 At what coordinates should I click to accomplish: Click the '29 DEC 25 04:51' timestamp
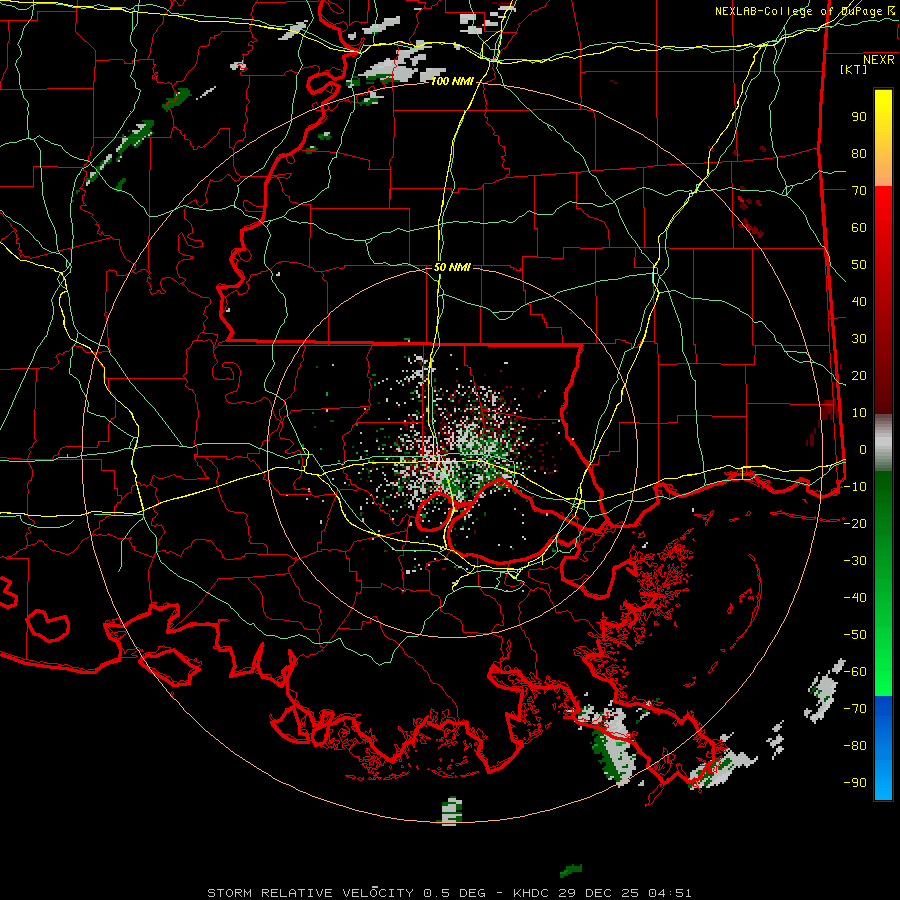coord(627,893)
